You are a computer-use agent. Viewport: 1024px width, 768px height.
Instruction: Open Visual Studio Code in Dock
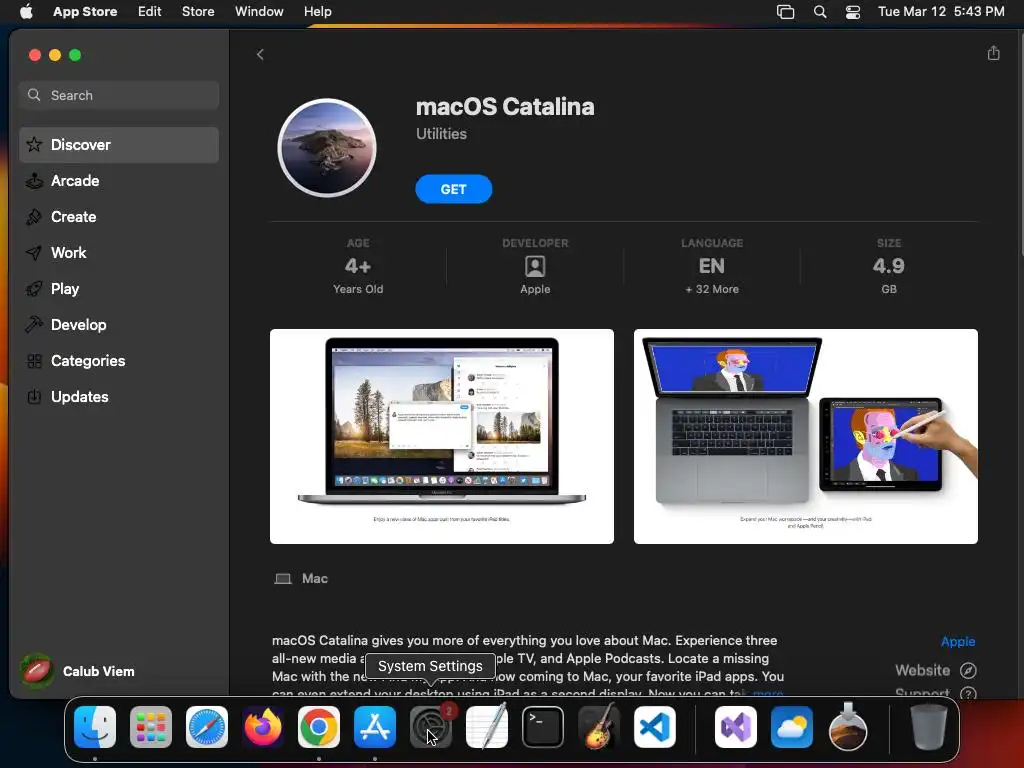pyautogui.click(x=654, y=727)
